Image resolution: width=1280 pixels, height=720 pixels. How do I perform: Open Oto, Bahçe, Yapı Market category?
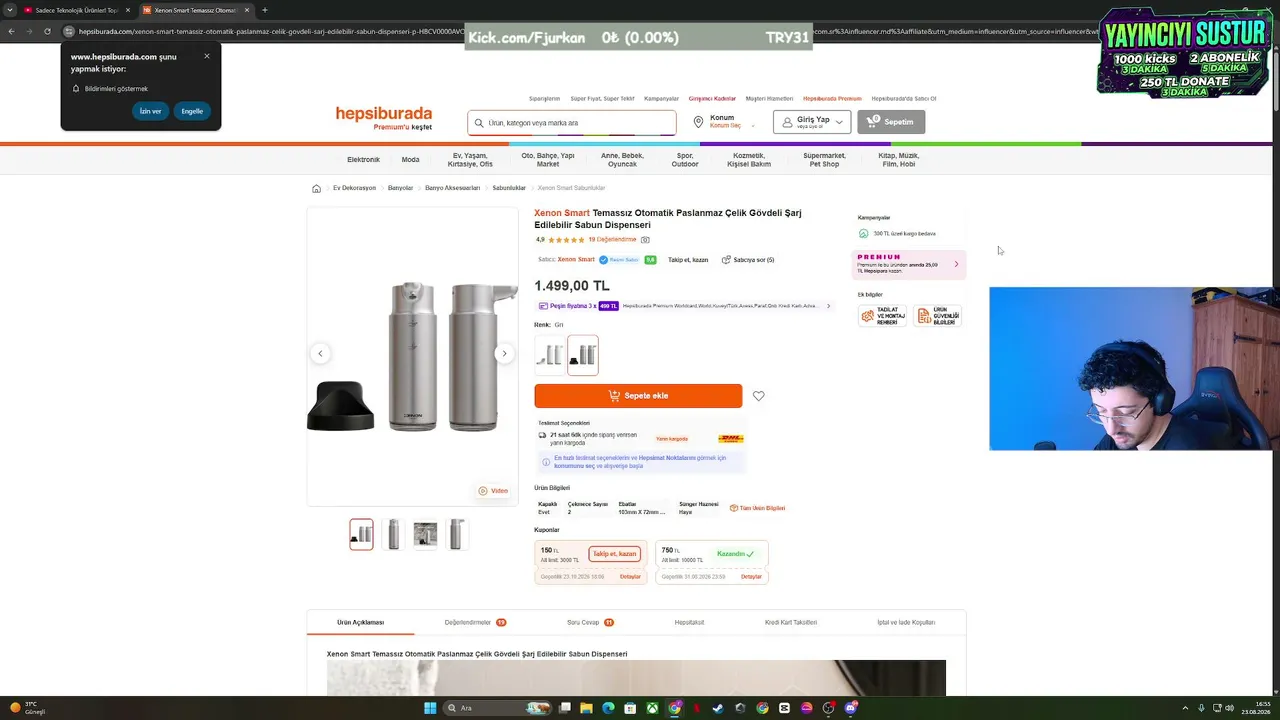(548, 160)
